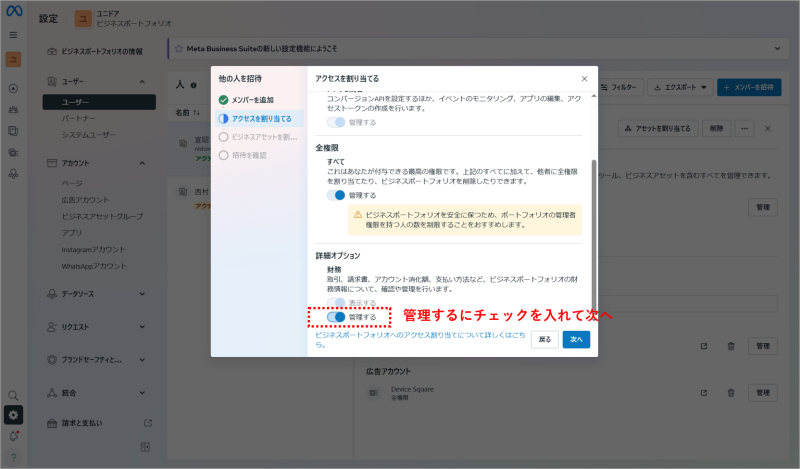800x469 pixels.
Task: Select 招待を確認 step
Action: tap(243, 155)
